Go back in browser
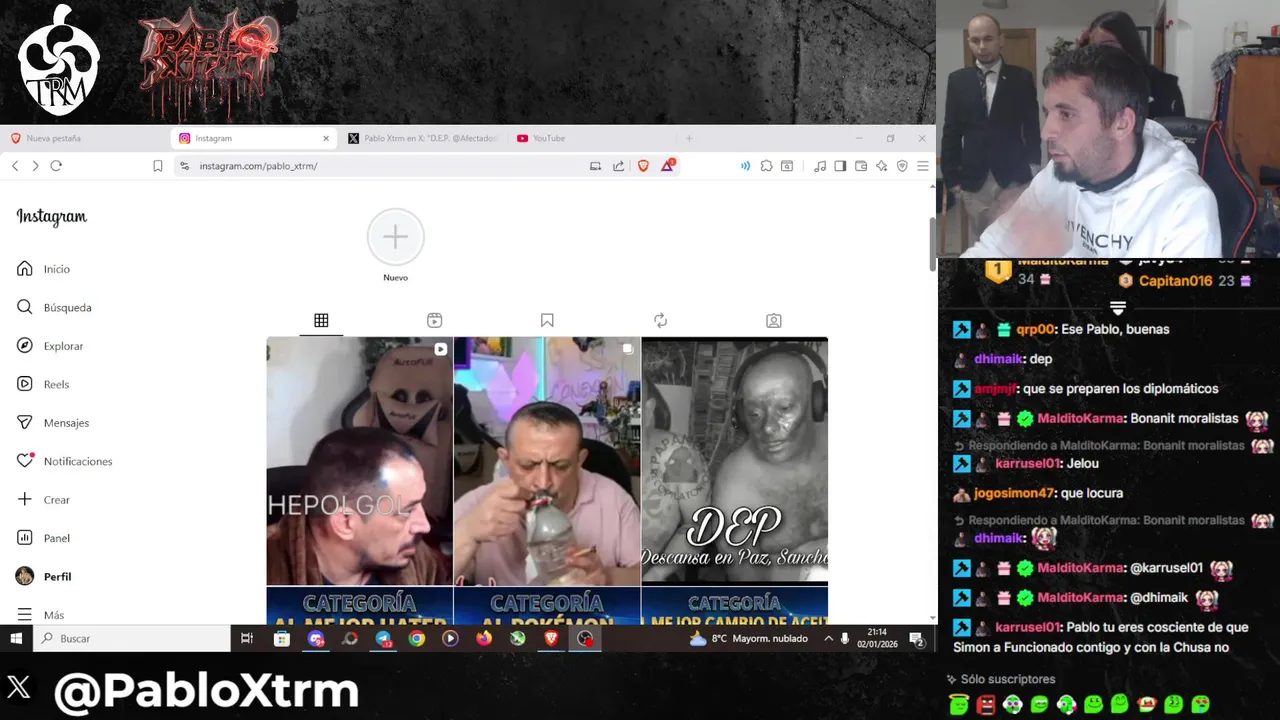The image size is (1280, 720). 15,166
